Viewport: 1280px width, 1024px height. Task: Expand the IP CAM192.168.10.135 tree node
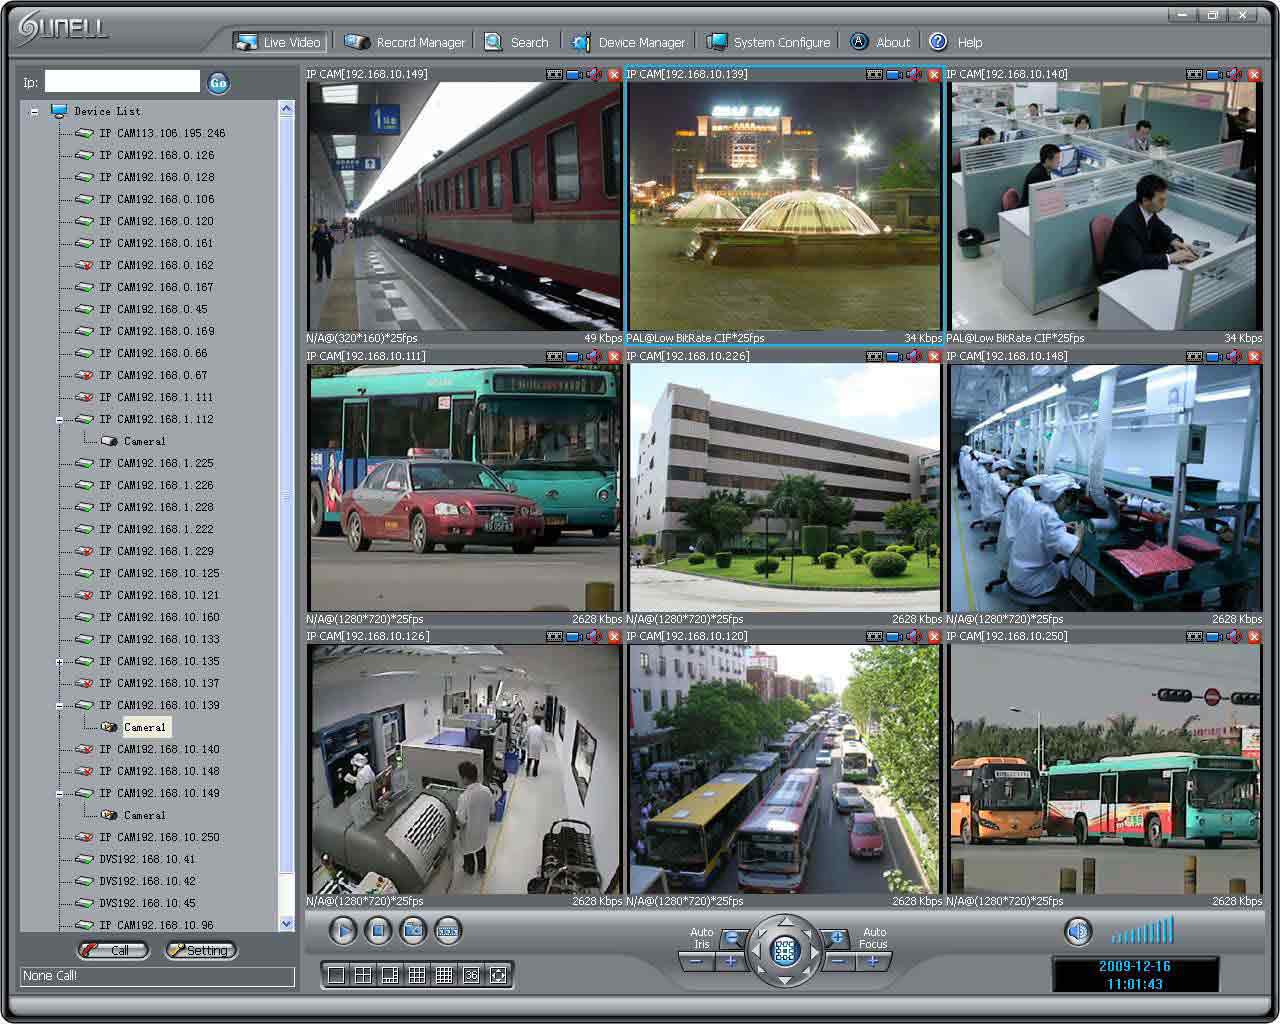pos(59,661)
